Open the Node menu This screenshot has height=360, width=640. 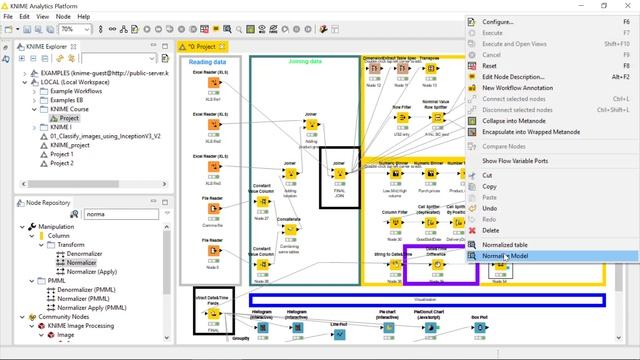tap(63, 17)
